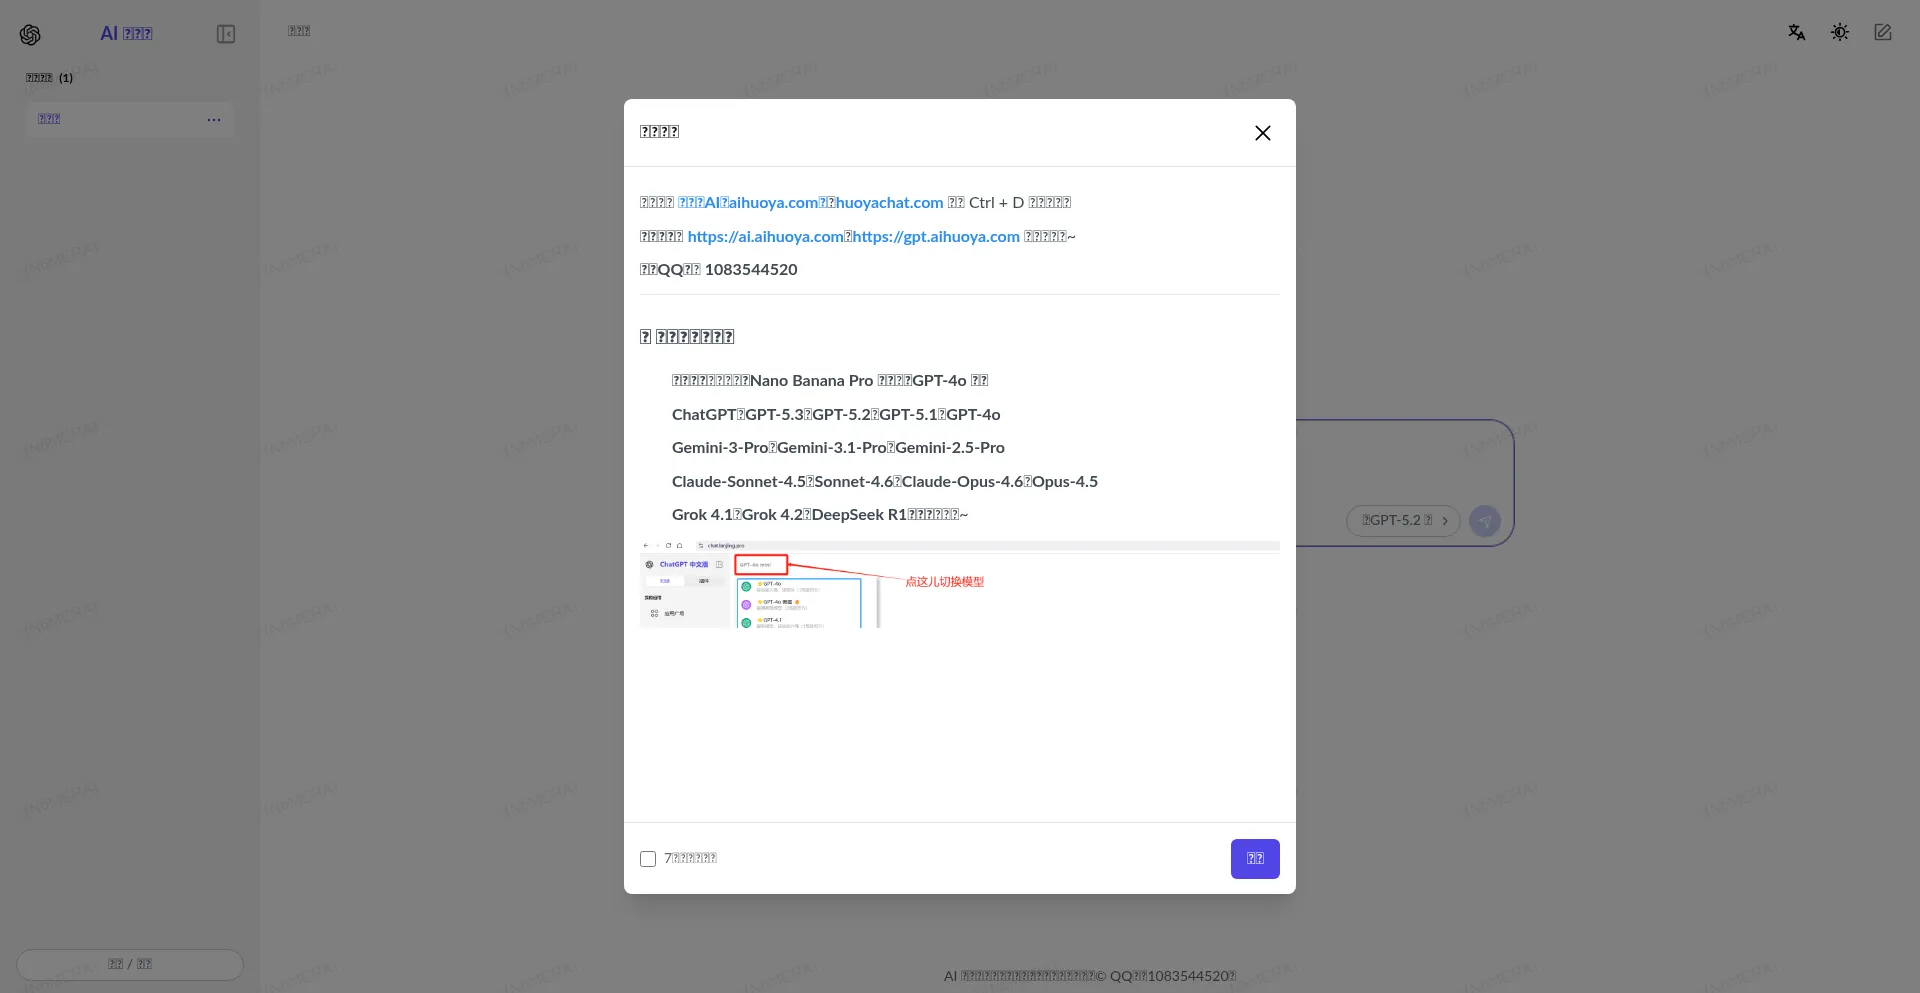Click the translate language icon
Screen dimensions: 1920x993
[x=1797, y=33]
